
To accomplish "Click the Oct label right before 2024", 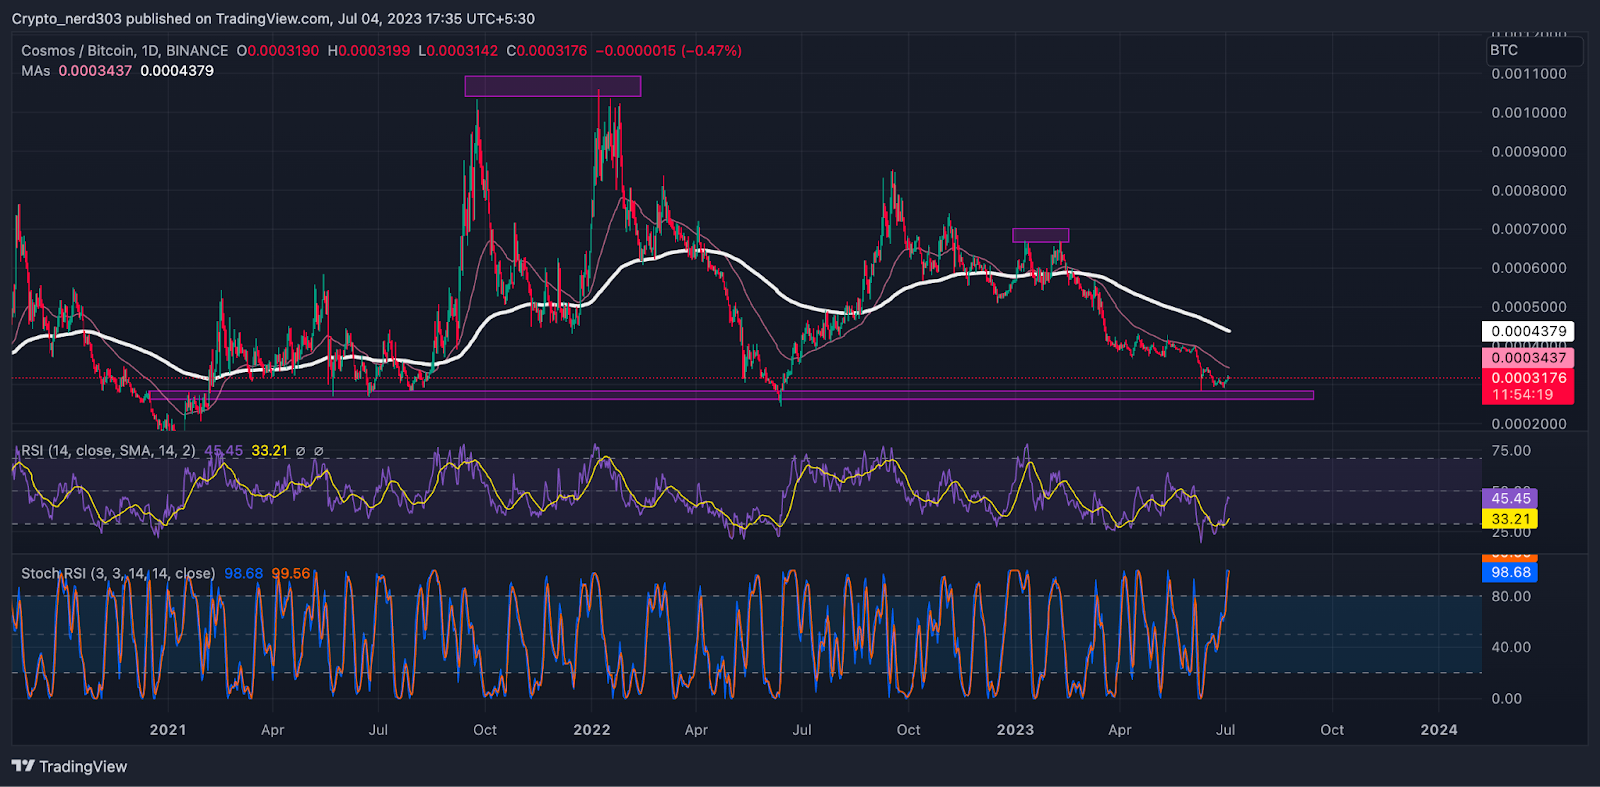I will click(x=1332, y=730).
